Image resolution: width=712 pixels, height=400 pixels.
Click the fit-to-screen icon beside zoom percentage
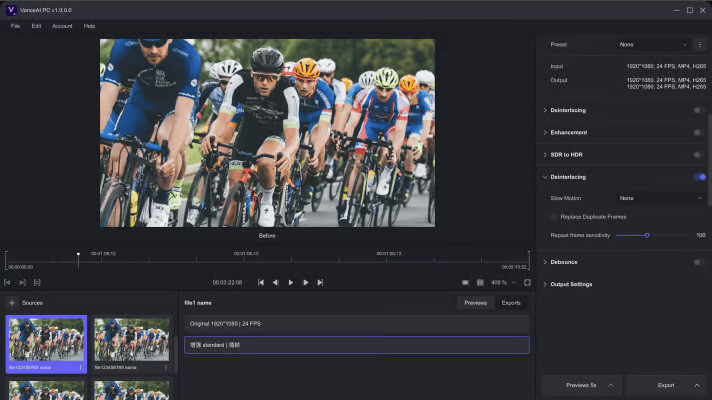(527, 283)
